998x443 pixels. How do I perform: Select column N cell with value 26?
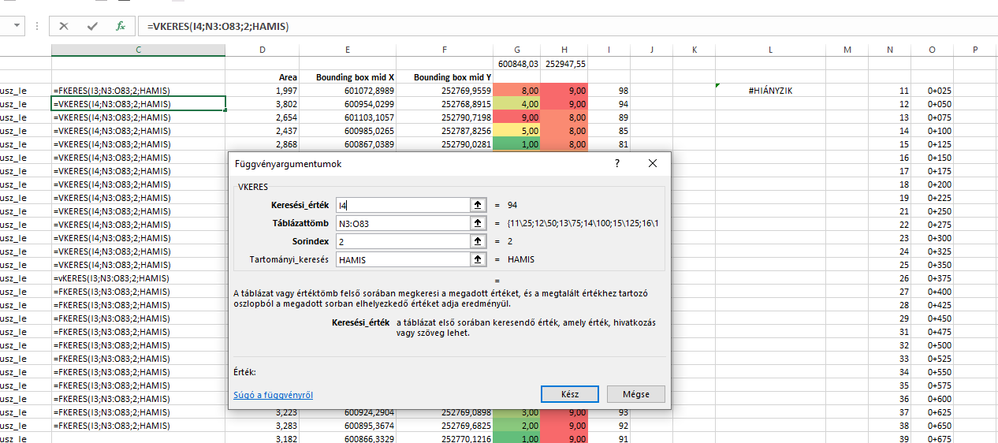pos(889,278)
